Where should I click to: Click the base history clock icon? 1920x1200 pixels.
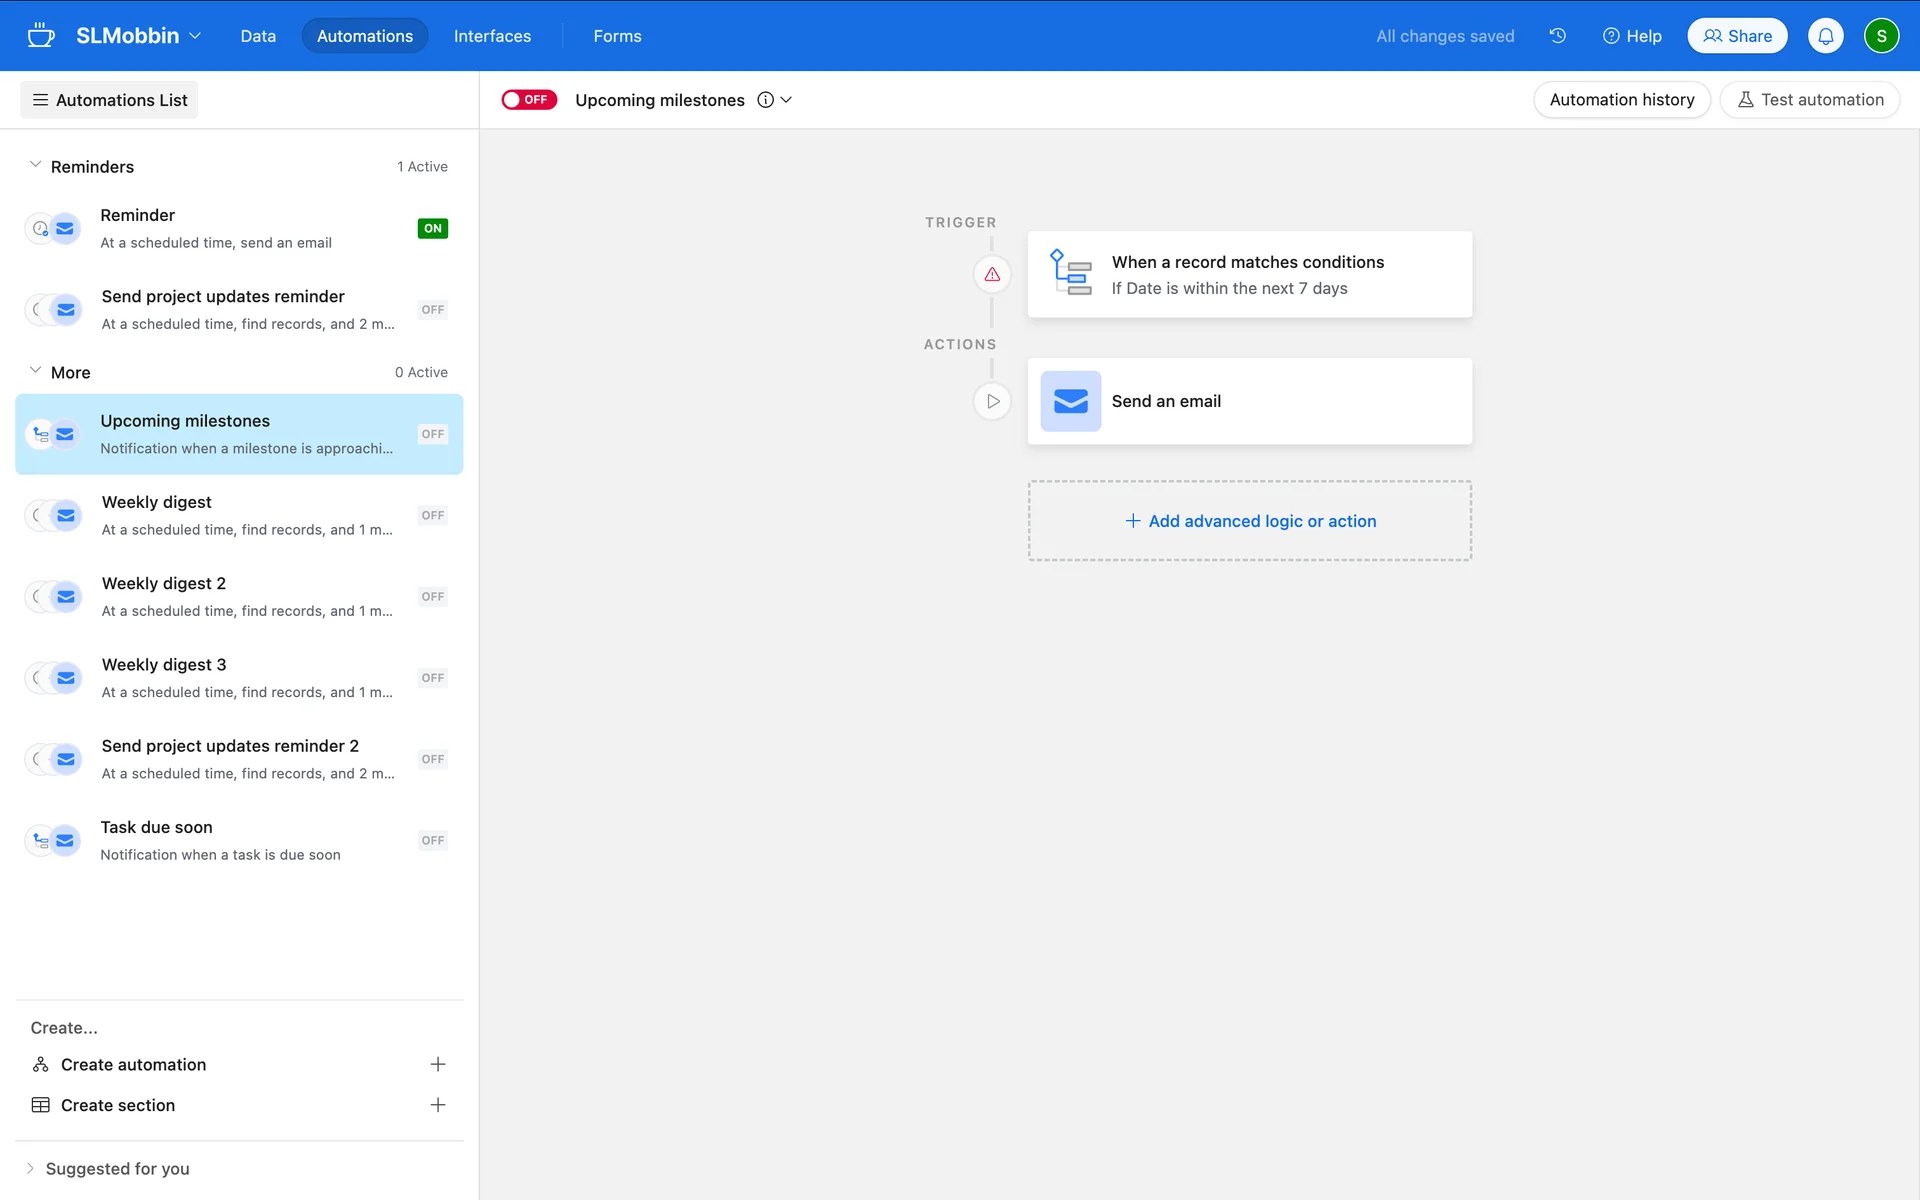1557,36
